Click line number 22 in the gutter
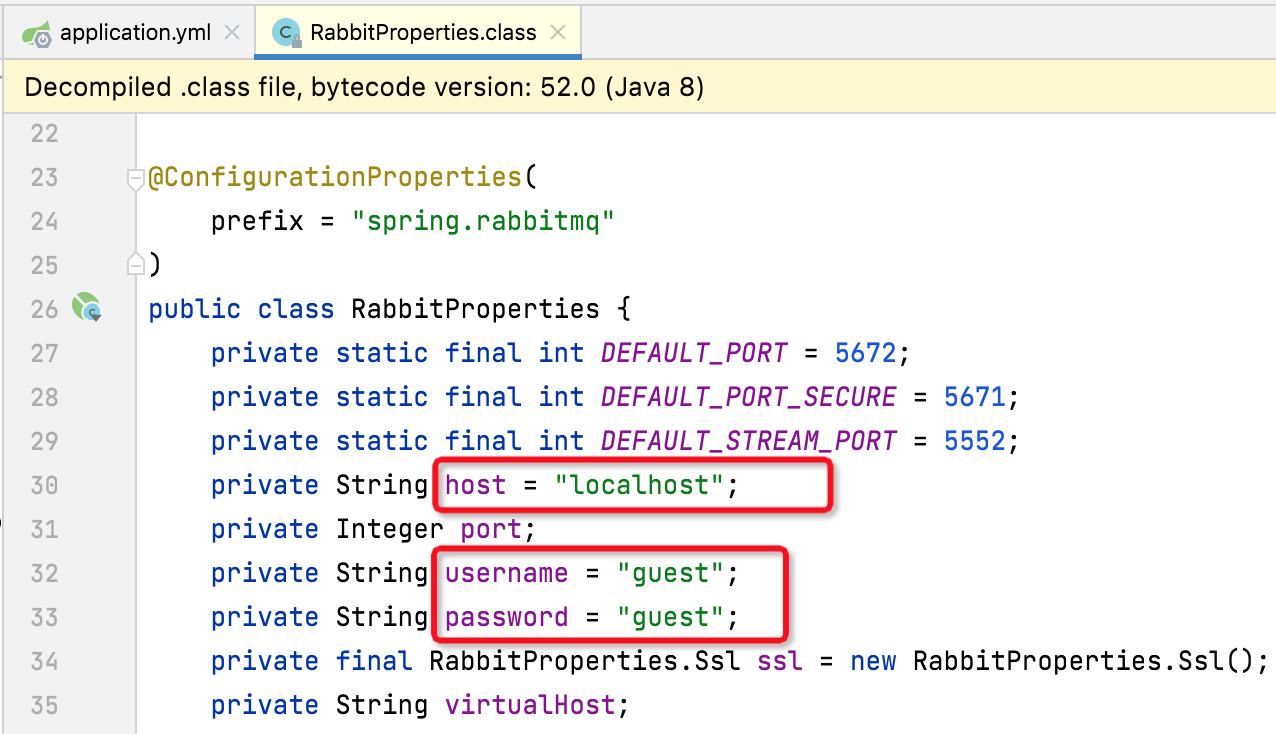The width and height of the screenshot is (1276, 734). point(44,133)
